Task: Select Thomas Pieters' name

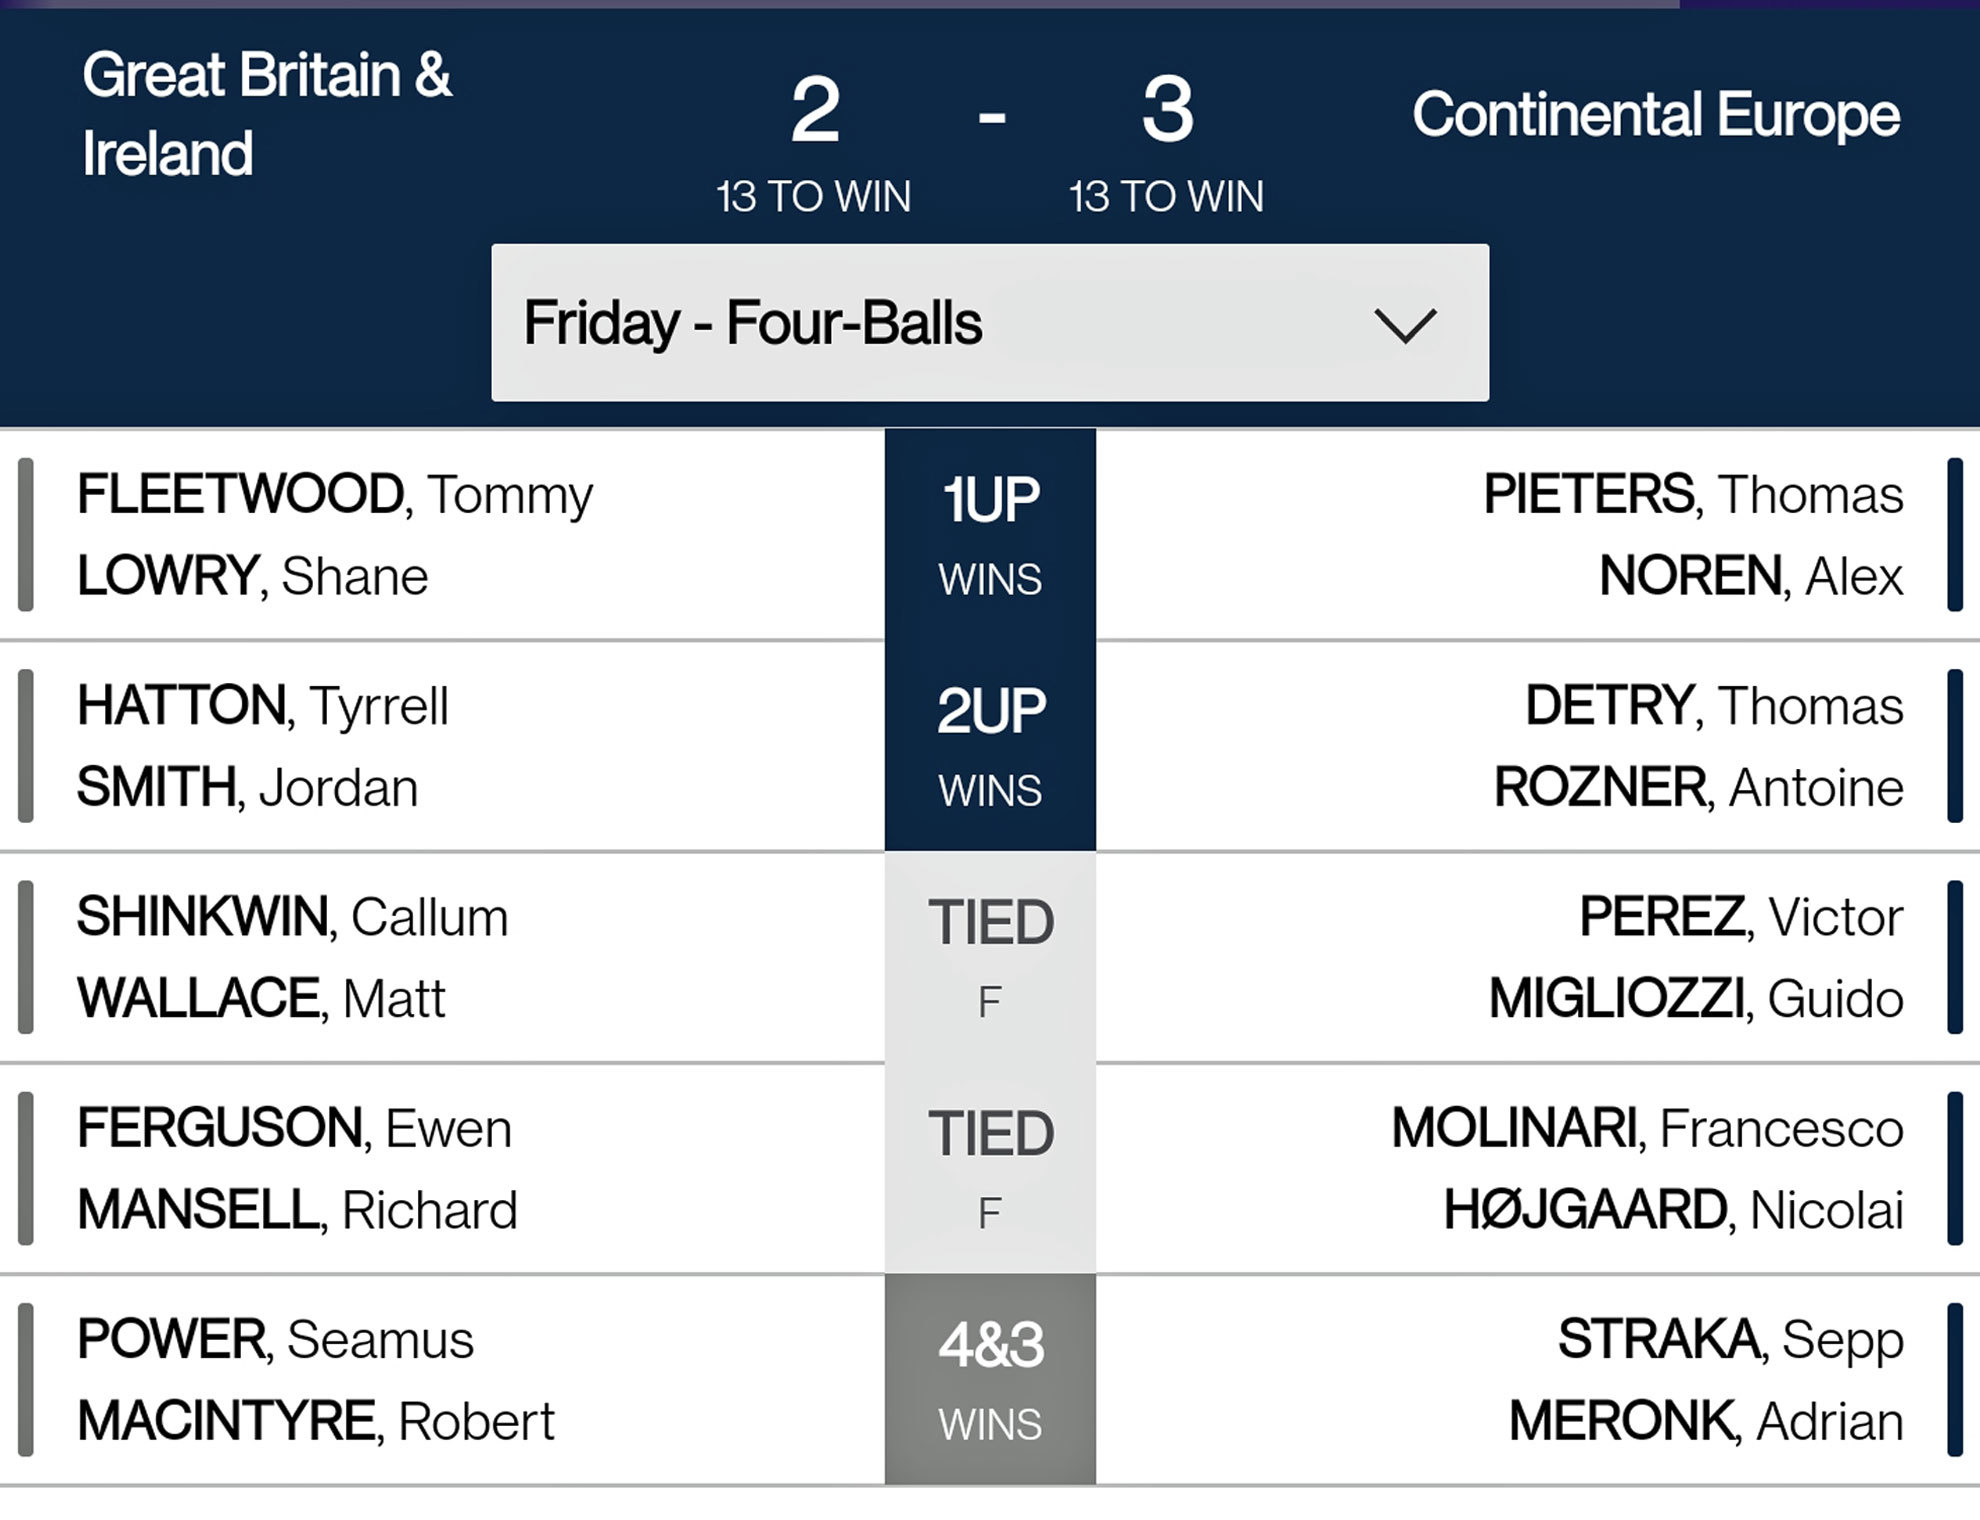Action: [x=1692, y=495]
